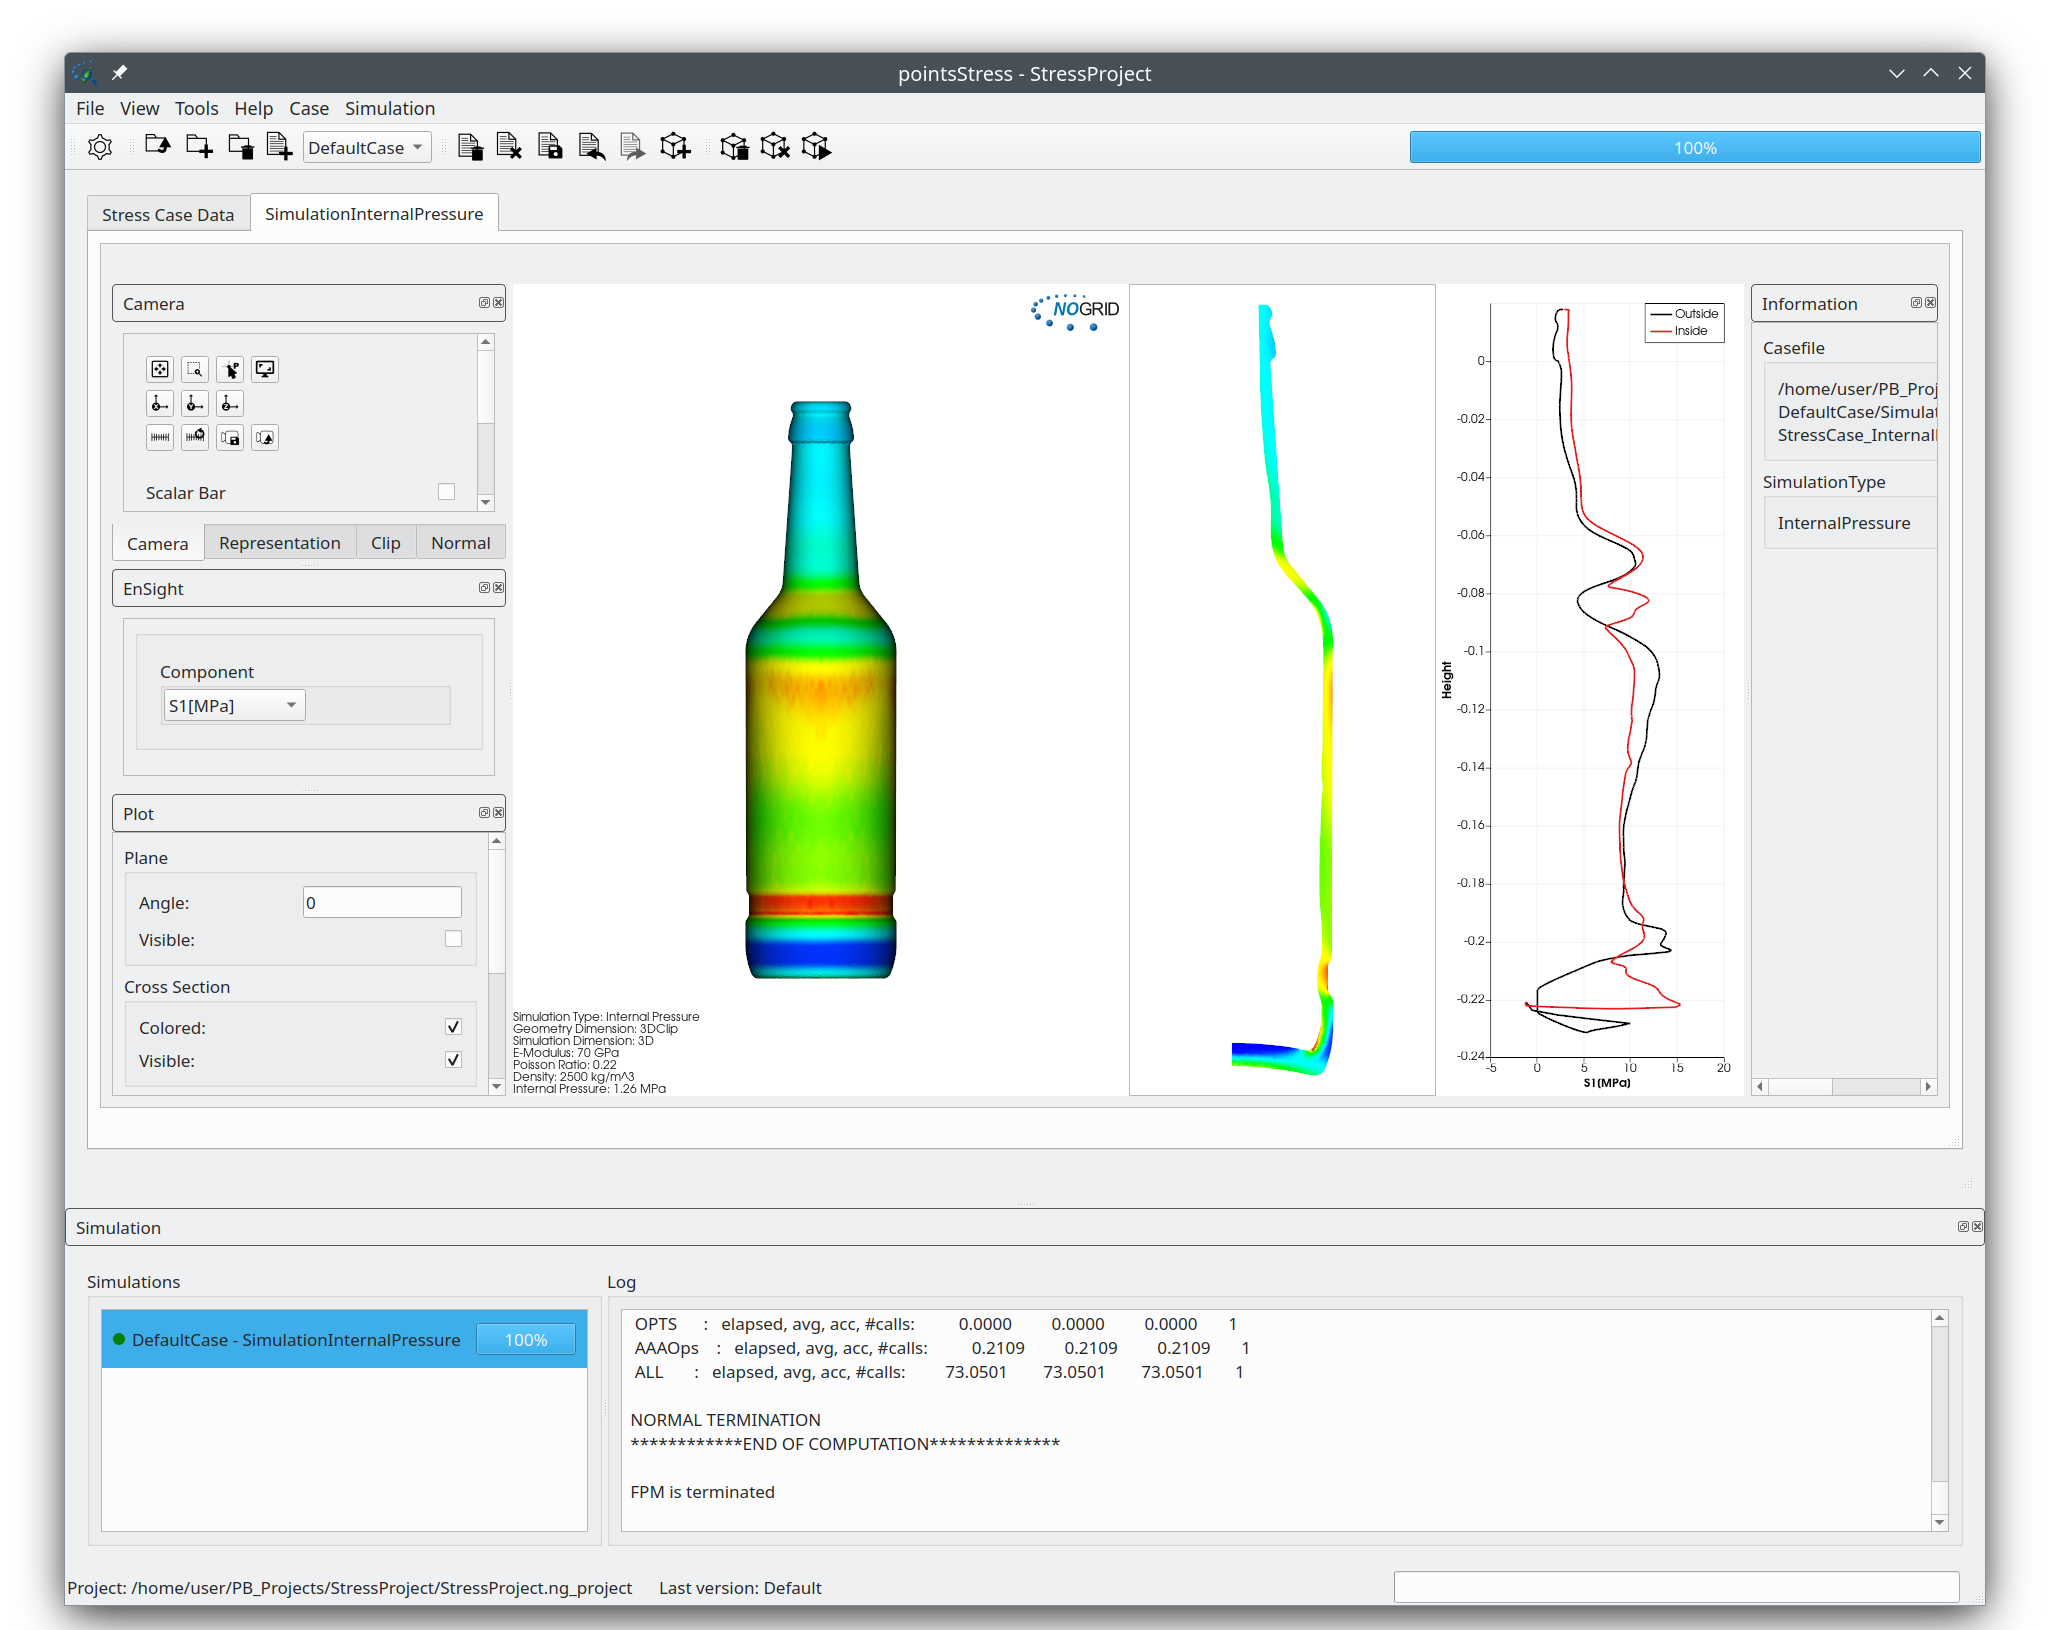Open the Simulation menu

(390, 108)
